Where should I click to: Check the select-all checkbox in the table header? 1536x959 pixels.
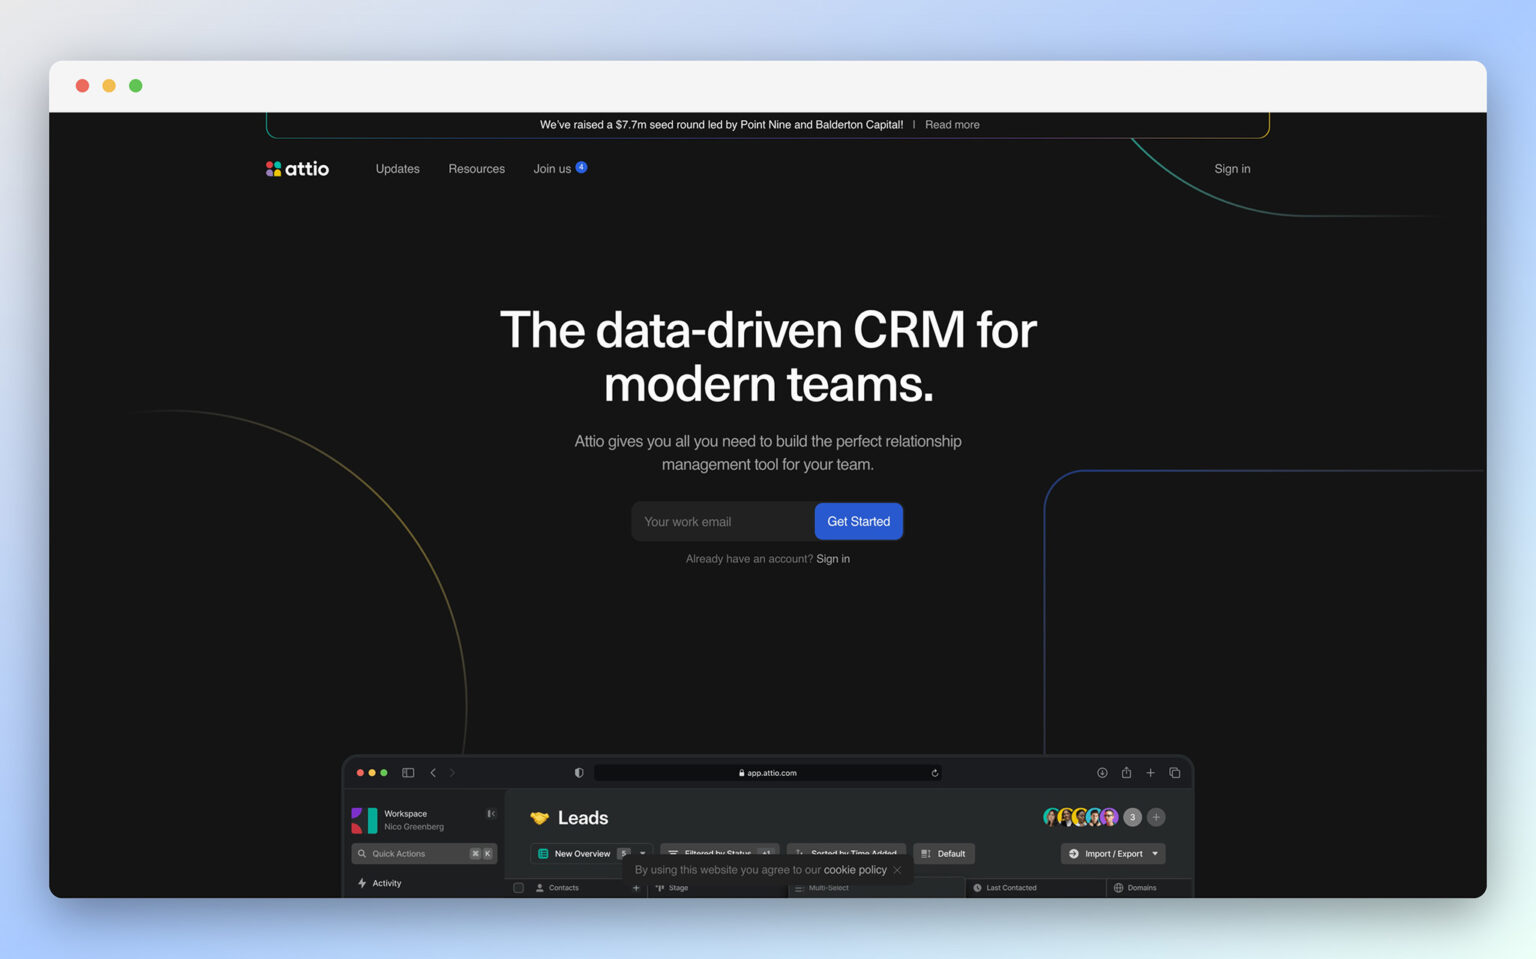517,887
